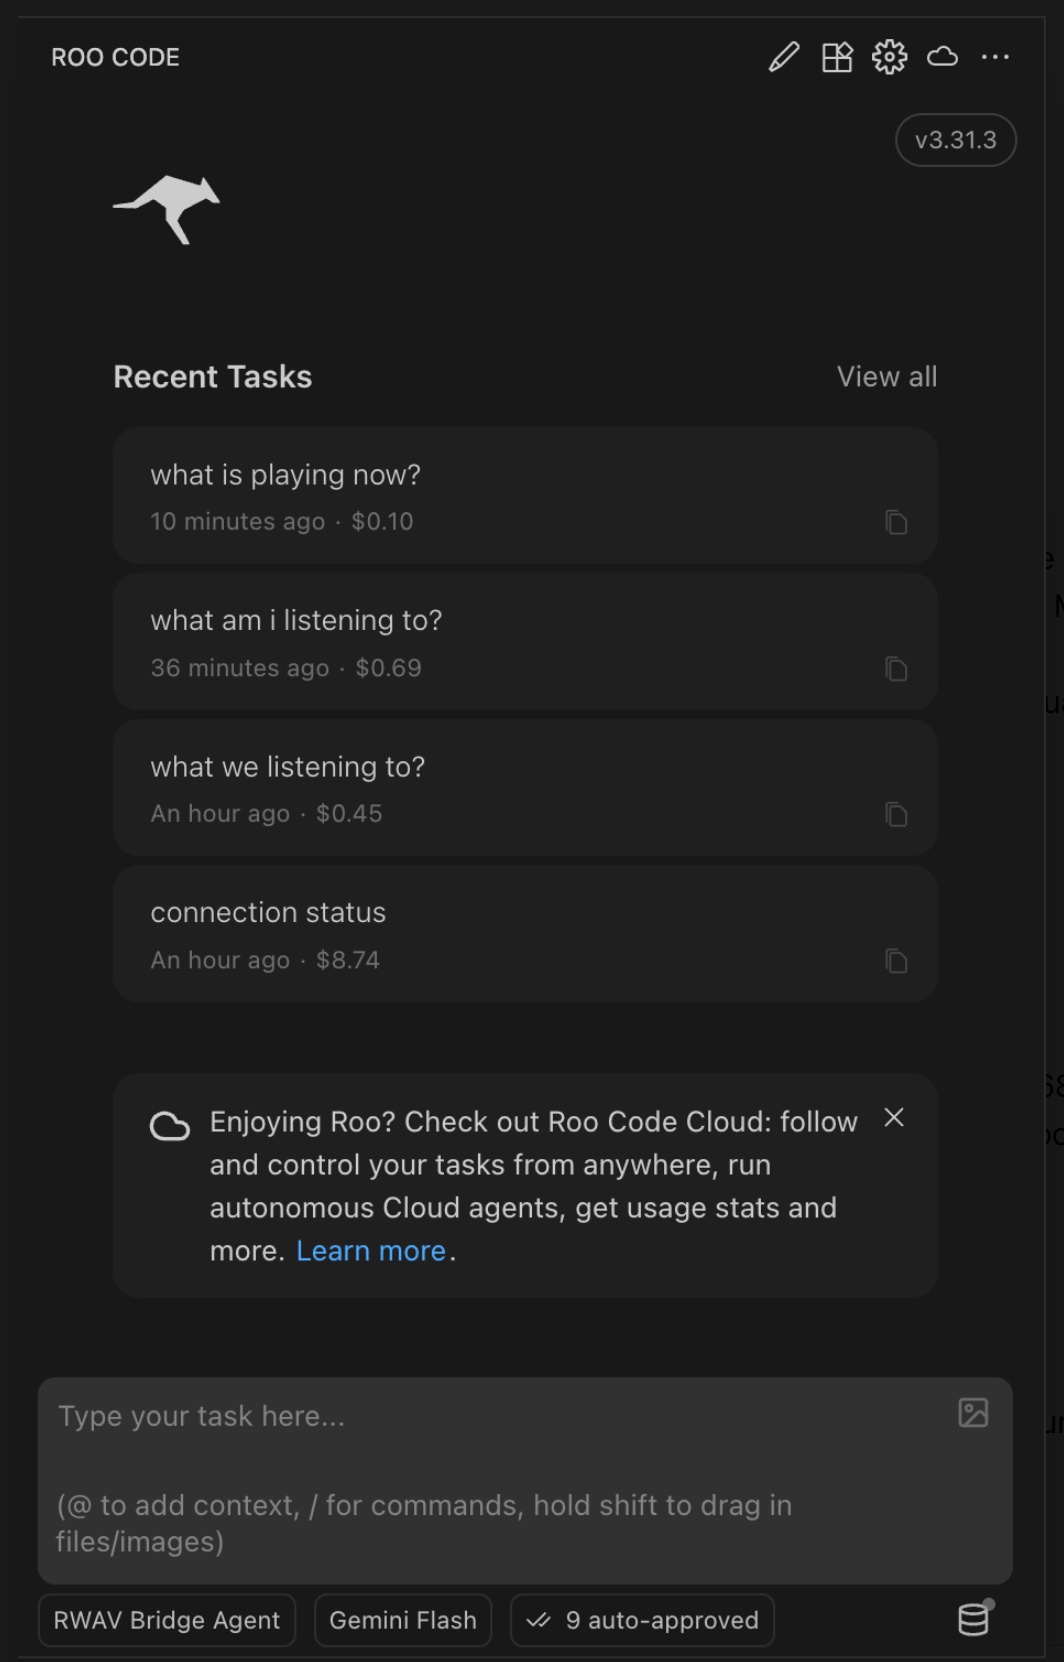Image resolution: width=1064 pixels, height=1662 pixels.
Task: Open the Roo Code Marketplace icon
Action: [837, 57]
